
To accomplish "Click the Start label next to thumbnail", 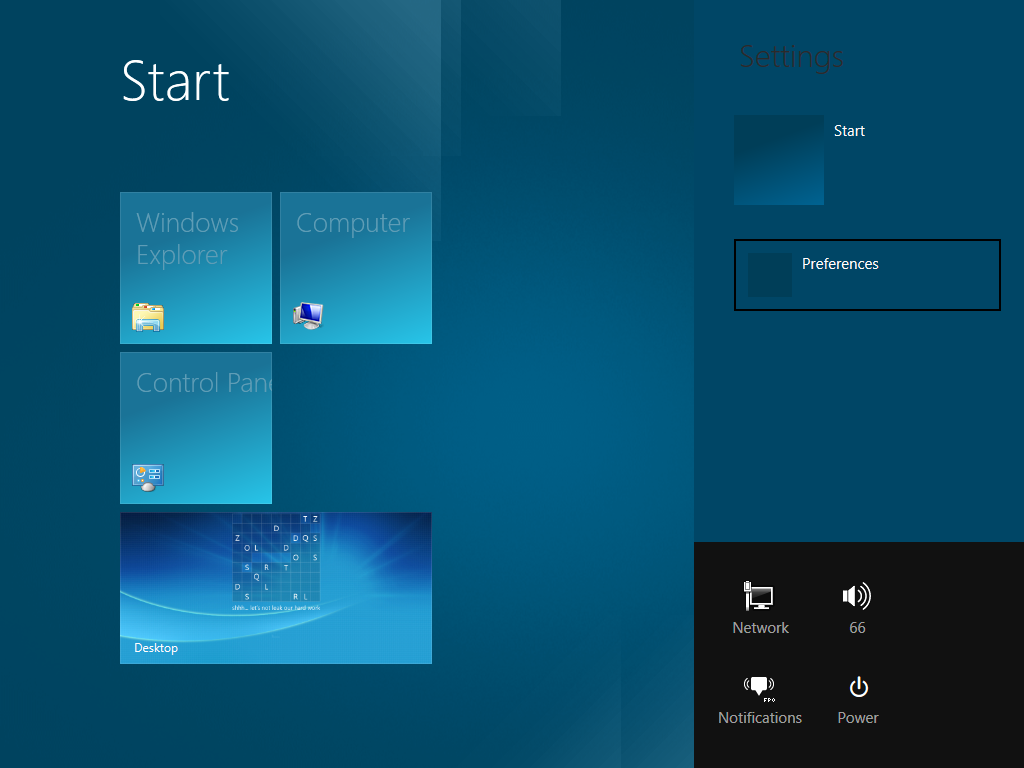I will [849, 131].
